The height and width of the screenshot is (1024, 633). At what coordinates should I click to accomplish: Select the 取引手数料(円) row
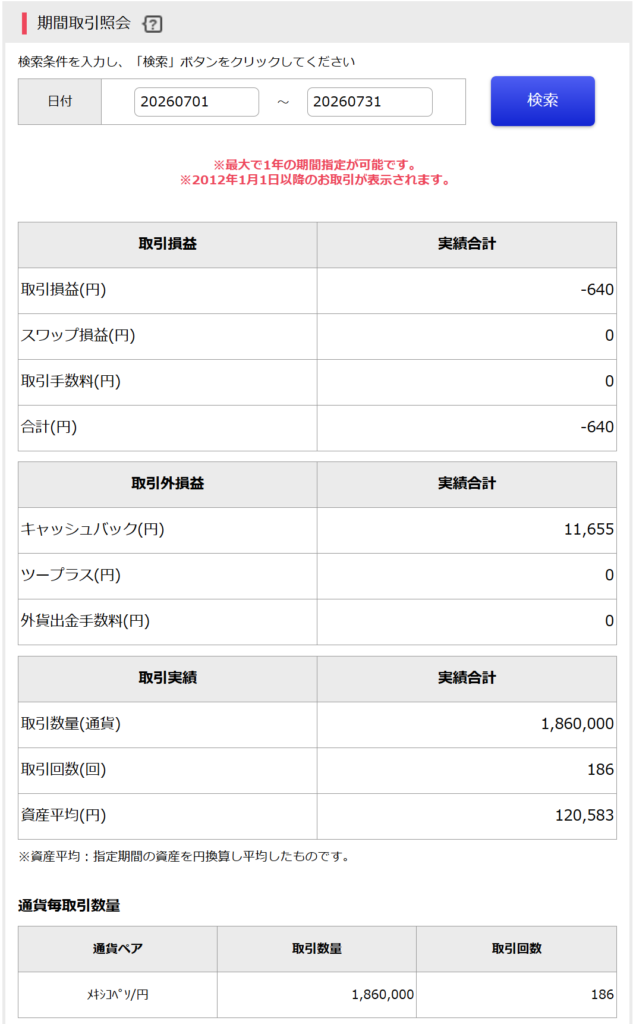tap(317, 381)
